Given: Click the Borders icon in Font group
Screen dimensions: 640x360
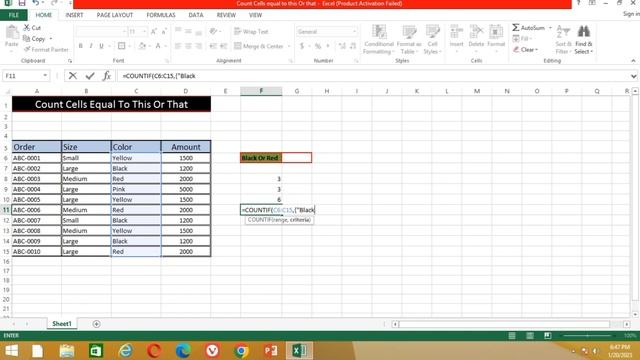Looking at the screenshot, I should (122, 46).
